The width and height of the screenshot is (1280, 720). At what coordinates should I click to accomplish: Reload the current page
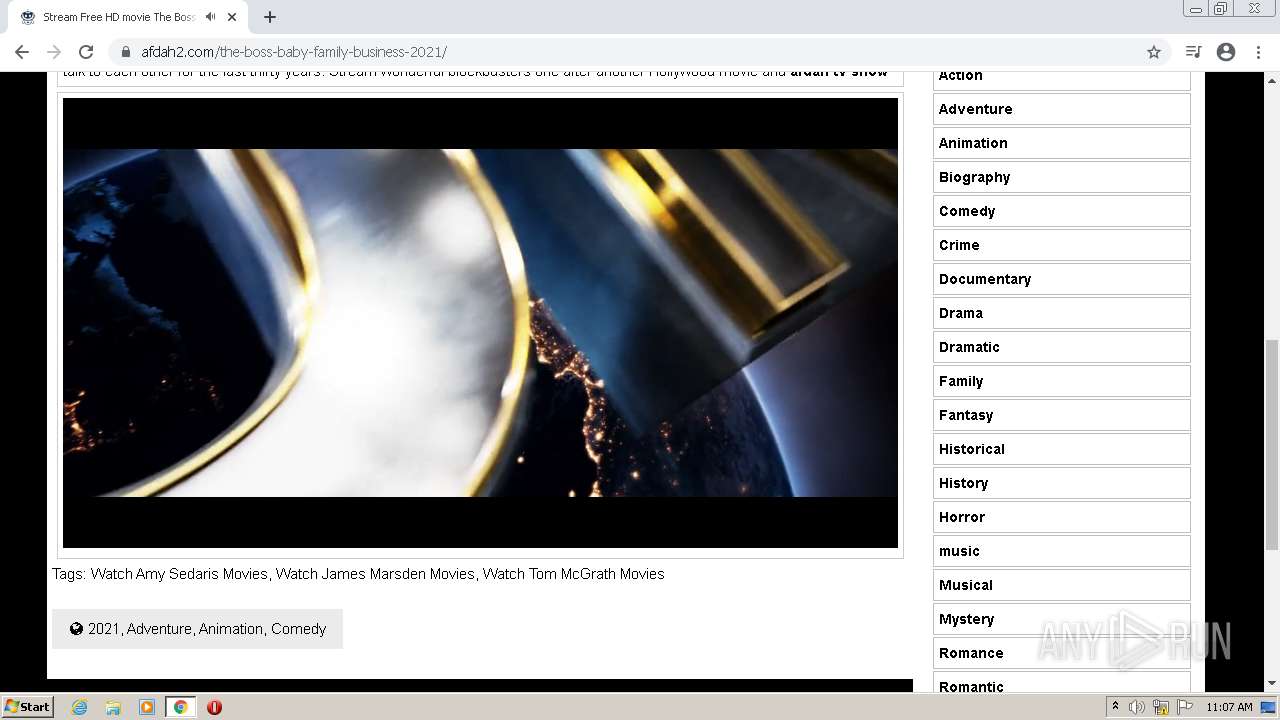(x=86, y=52)
